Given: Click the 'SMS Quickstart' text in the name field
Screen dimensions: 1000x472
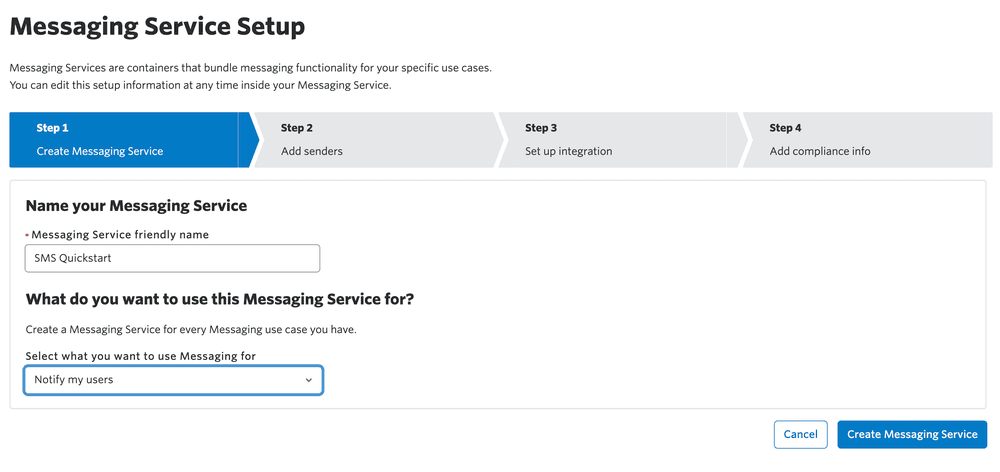Looking at the screenshot, I should point(72,259).
